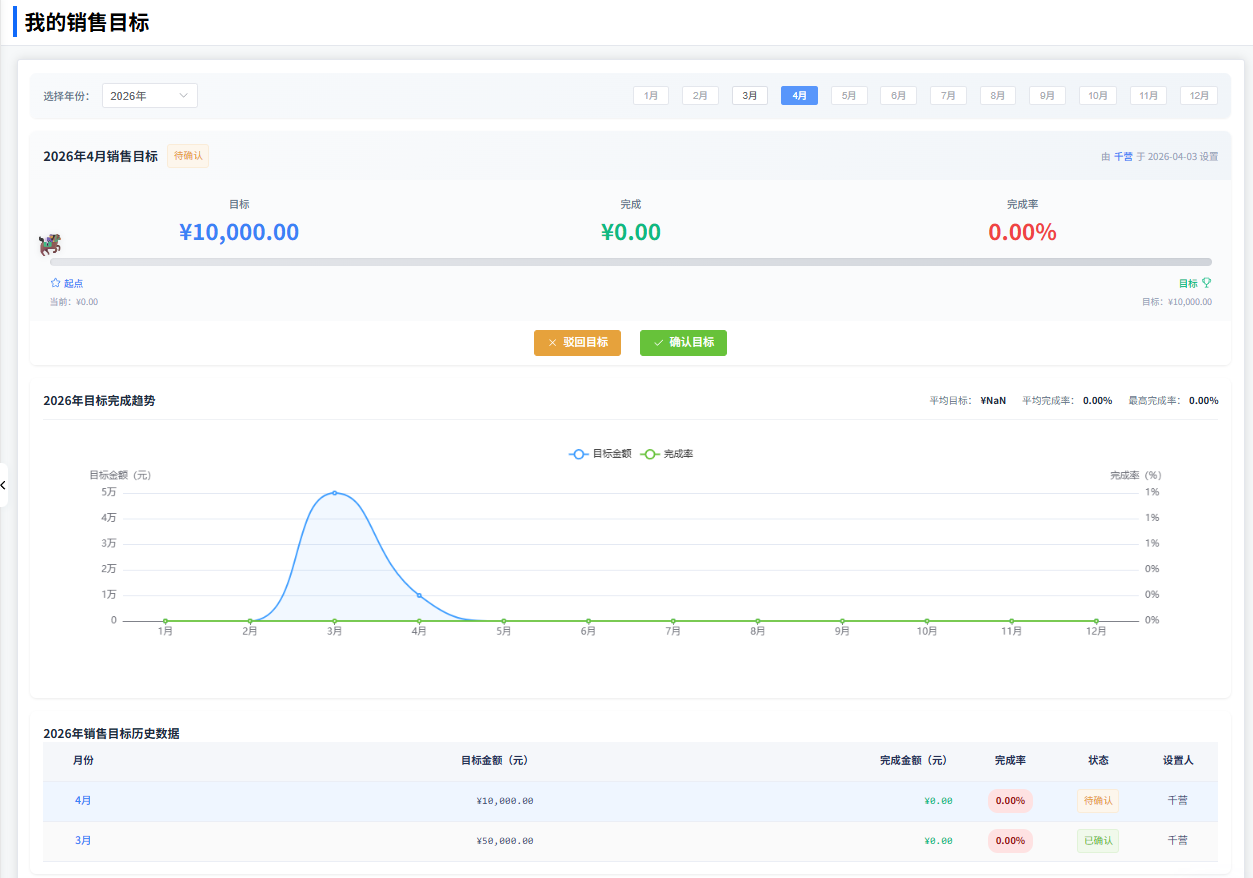Viewport: 1253px width, 878px height.
Task: Click the 千营 setter name link
Action: point(1123,157)
